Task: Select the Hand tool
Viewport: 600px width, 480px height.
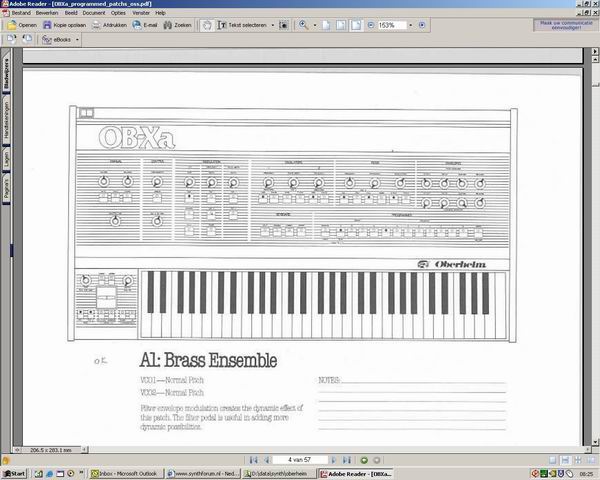Action: 207,25
